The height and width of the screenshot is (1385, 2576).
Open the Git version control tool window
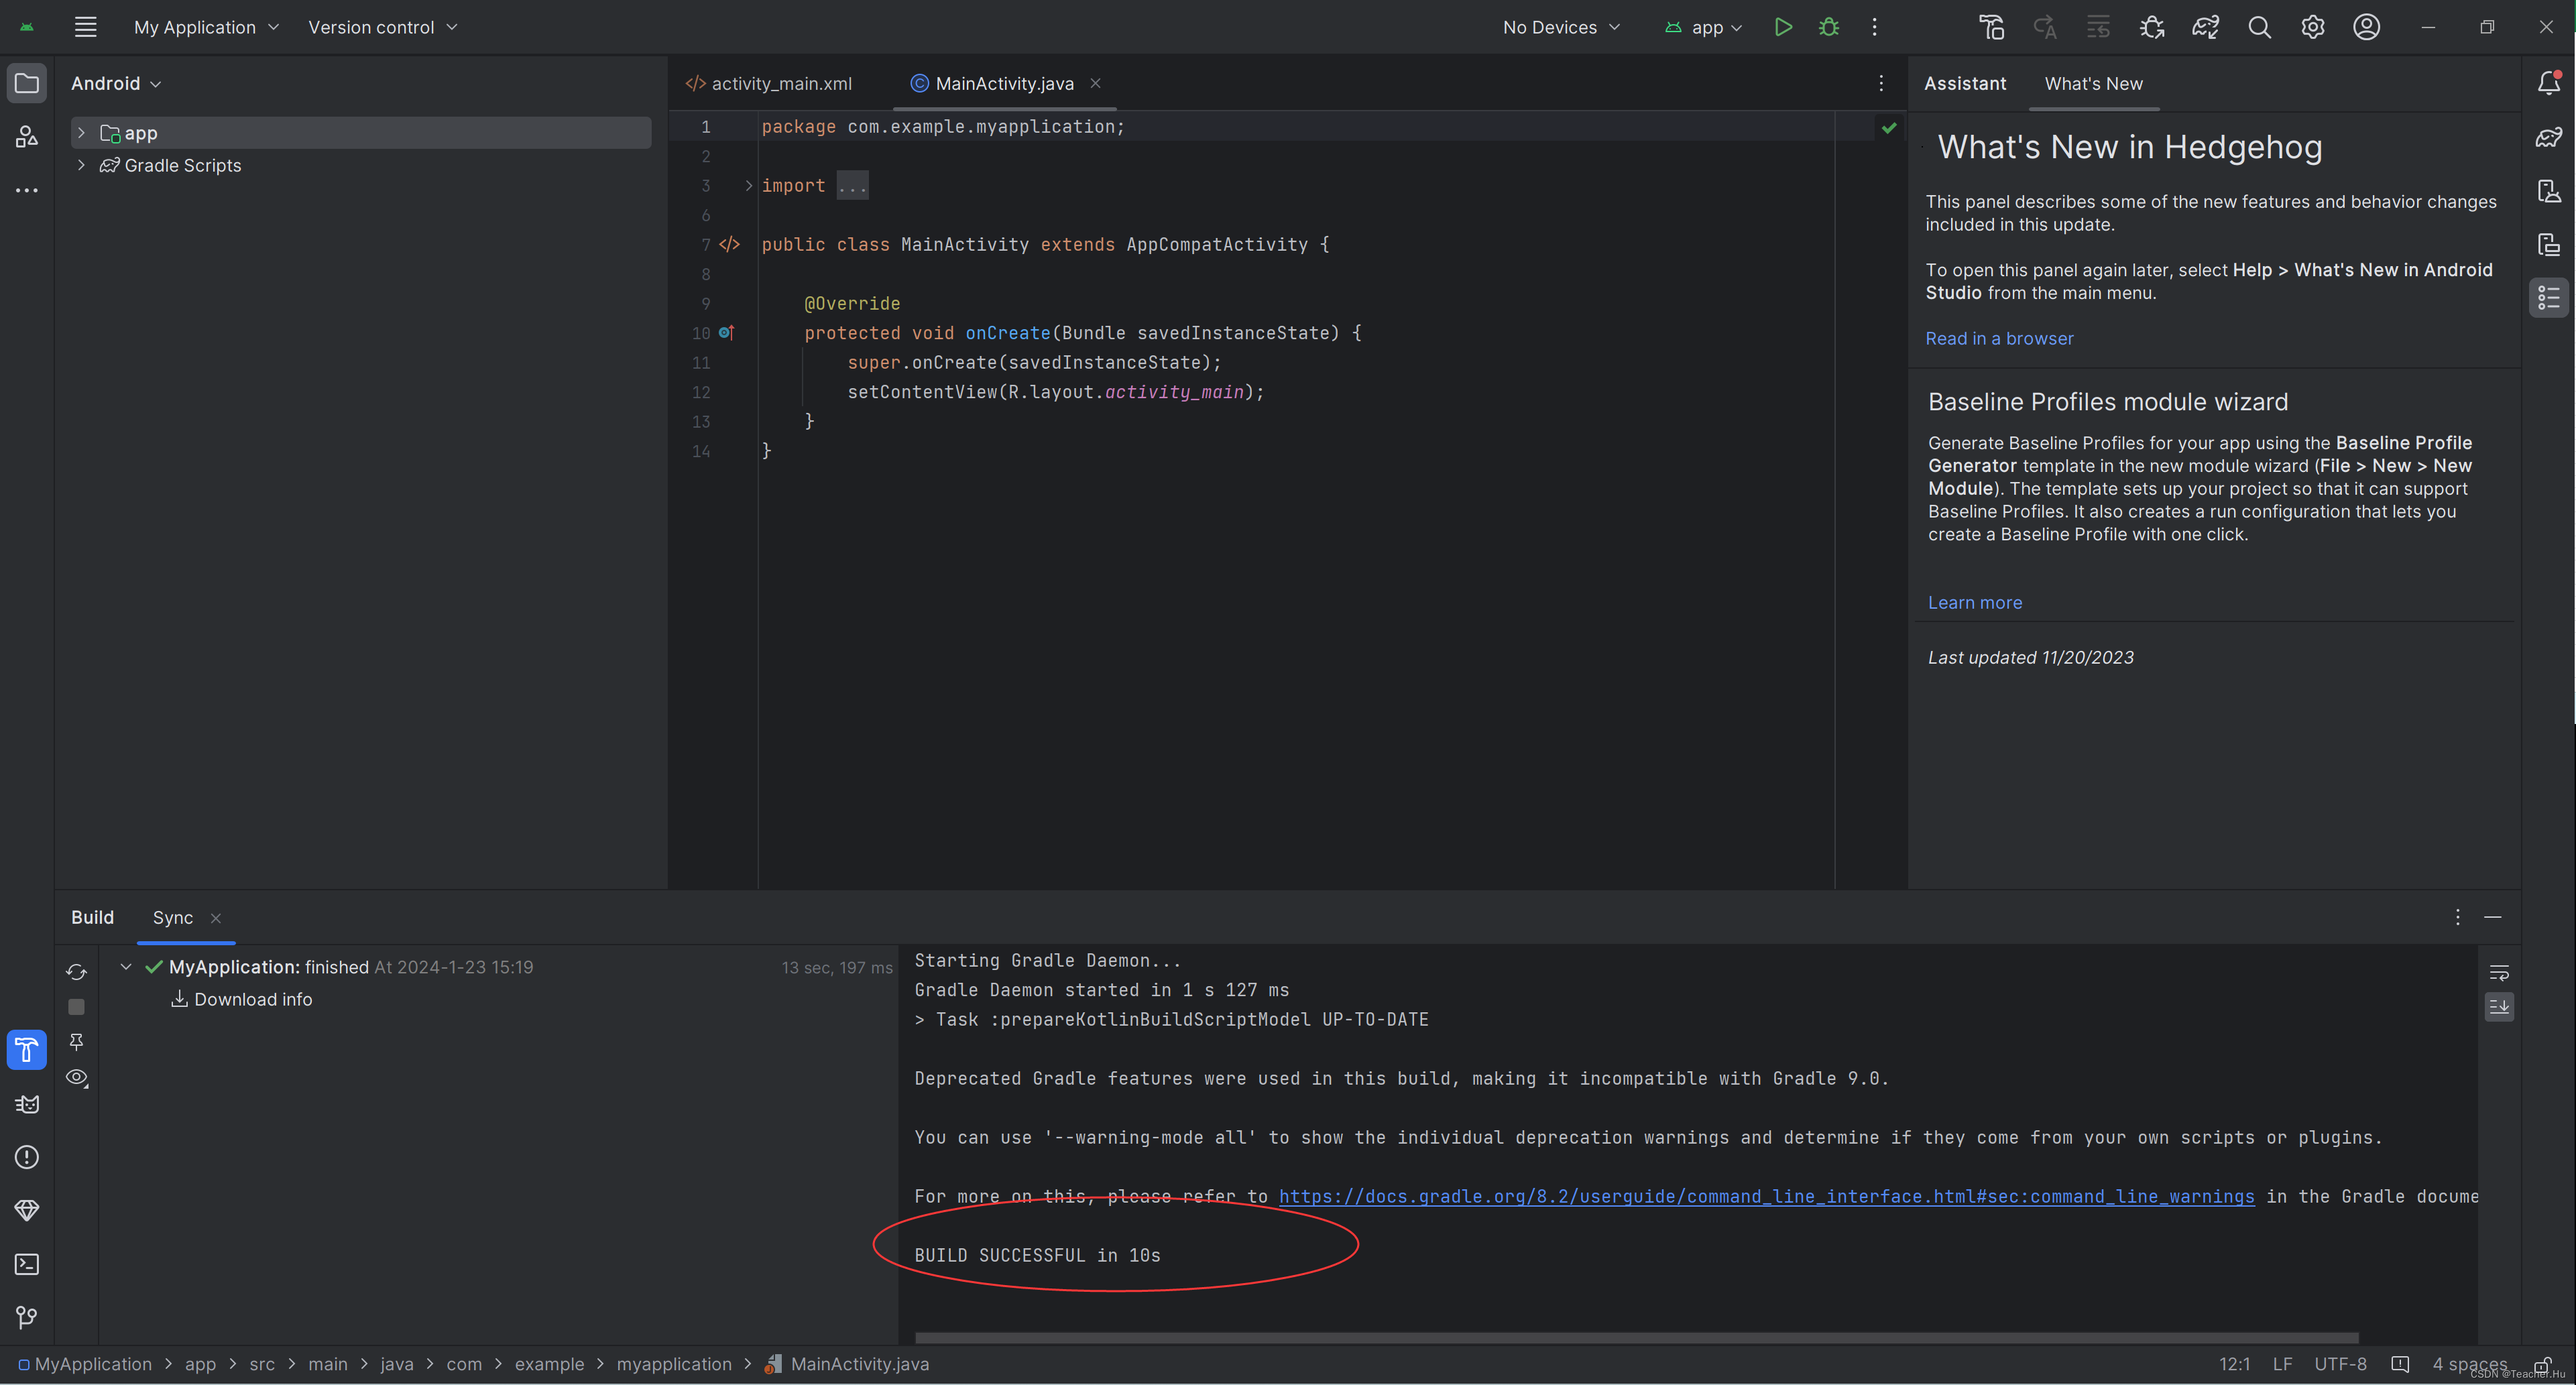[x=27, y=1317]
